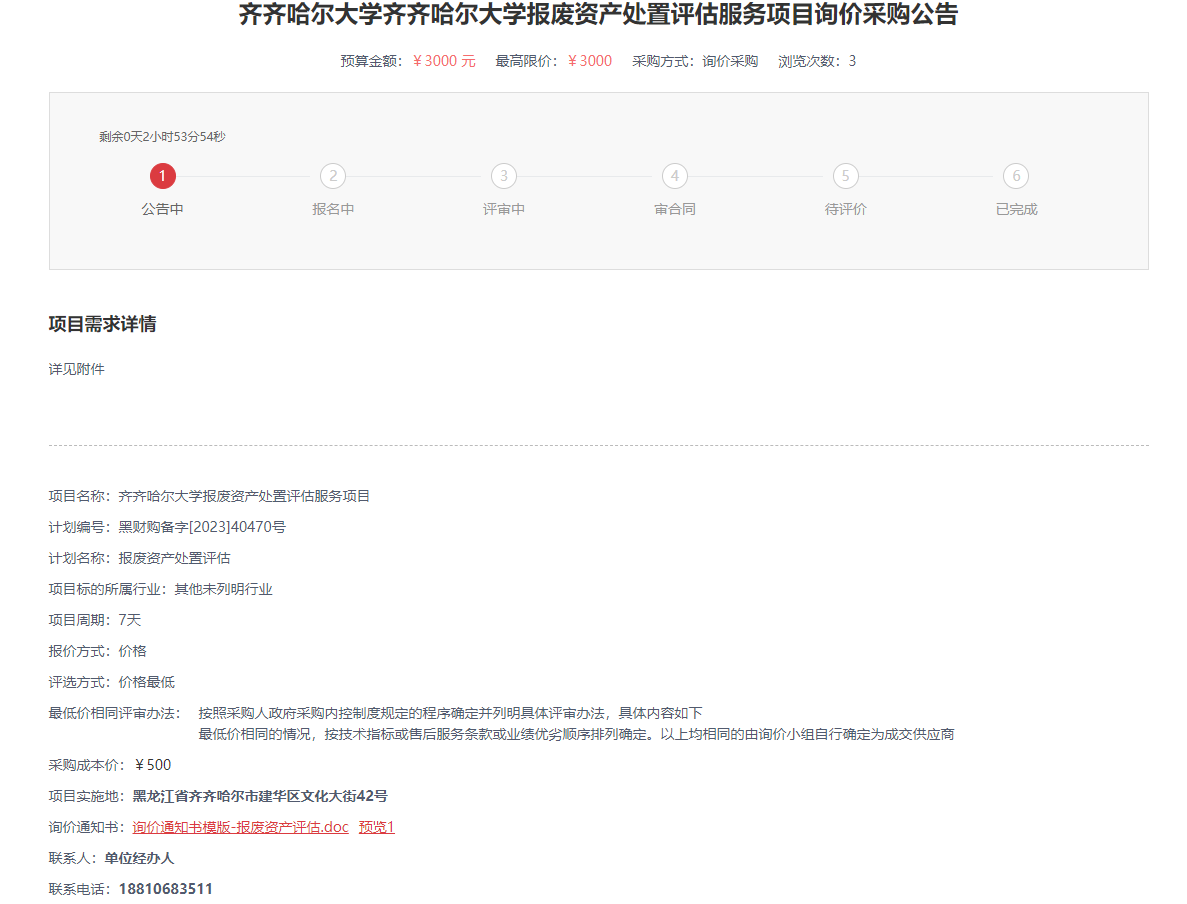Click the 预览1 preview link
Viewport: 1187px width, 904px height.
[377, 827]
